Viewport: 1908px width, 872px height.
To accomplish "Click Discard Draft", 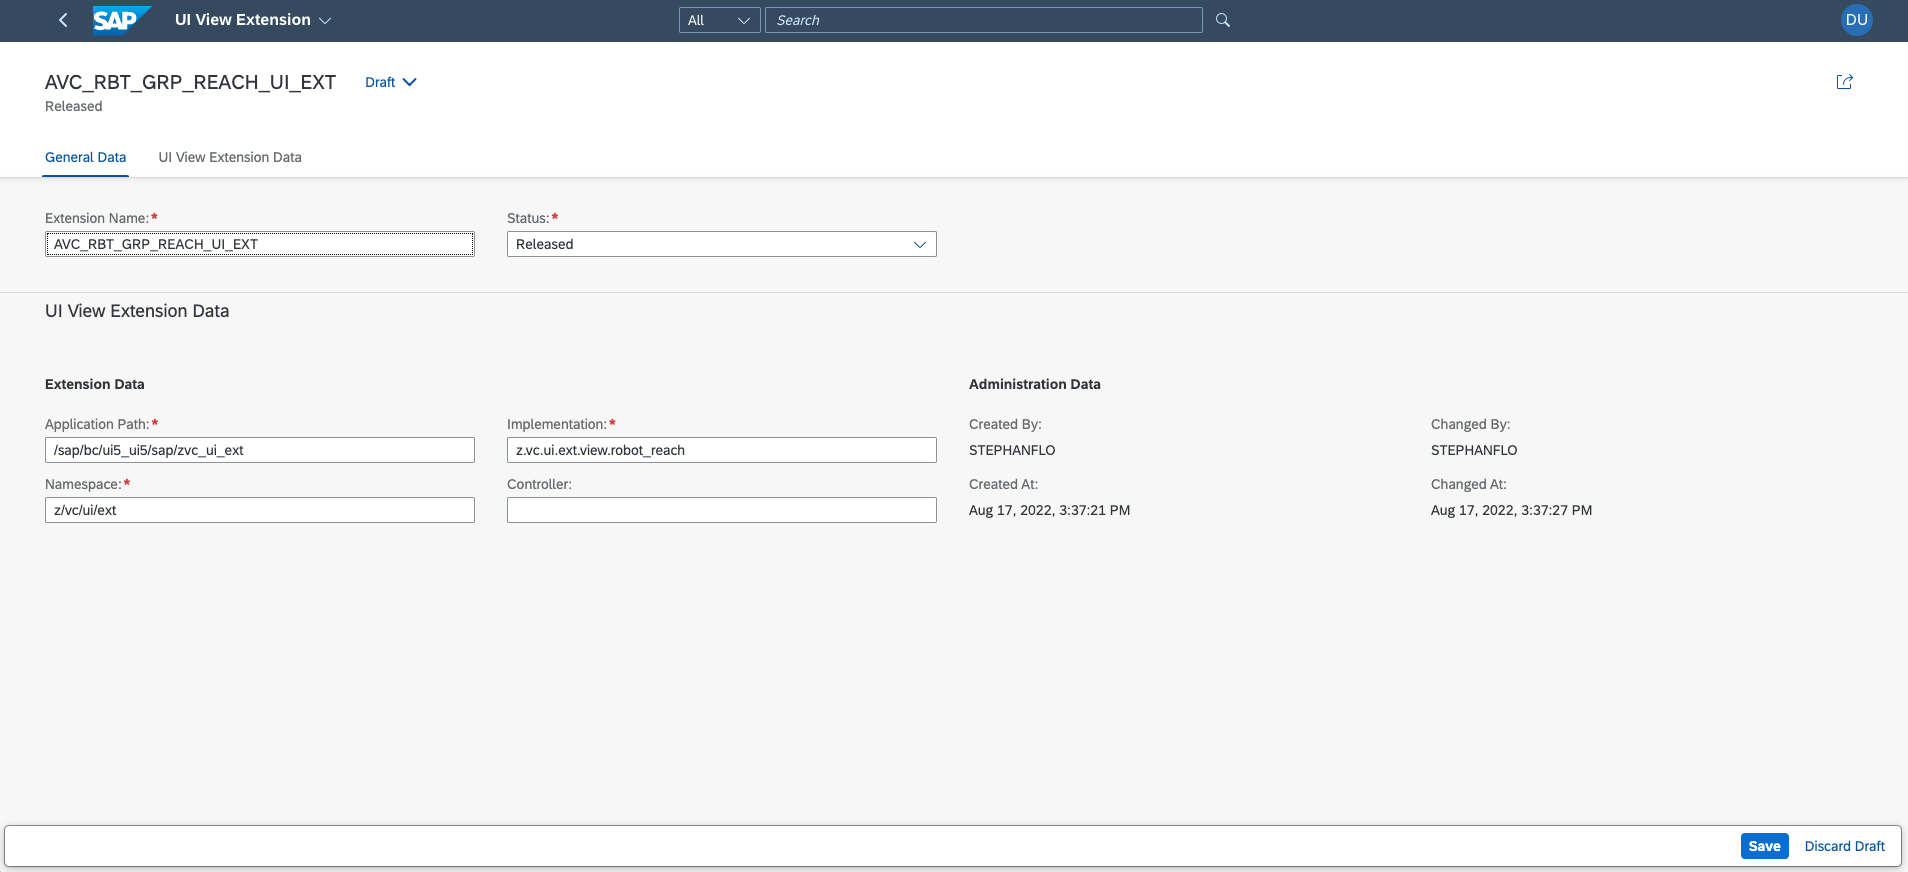I will click(x=1844, y=846).
